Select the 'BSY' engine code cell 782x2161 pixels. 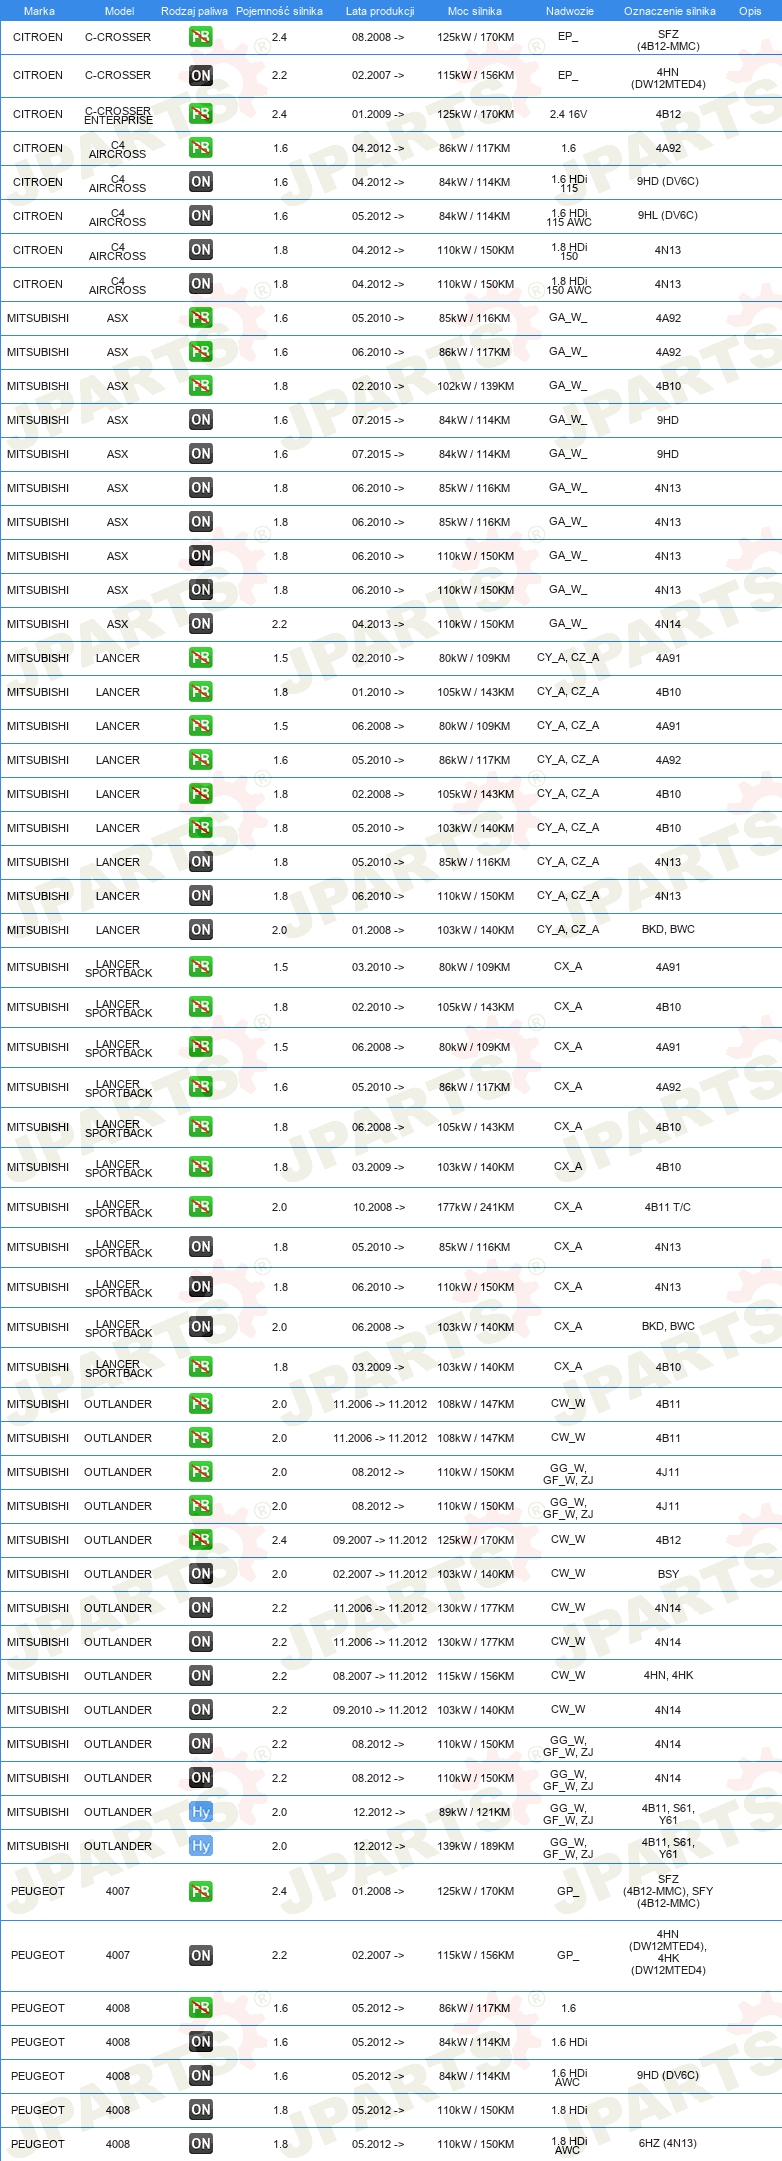tap(668, 1574)
